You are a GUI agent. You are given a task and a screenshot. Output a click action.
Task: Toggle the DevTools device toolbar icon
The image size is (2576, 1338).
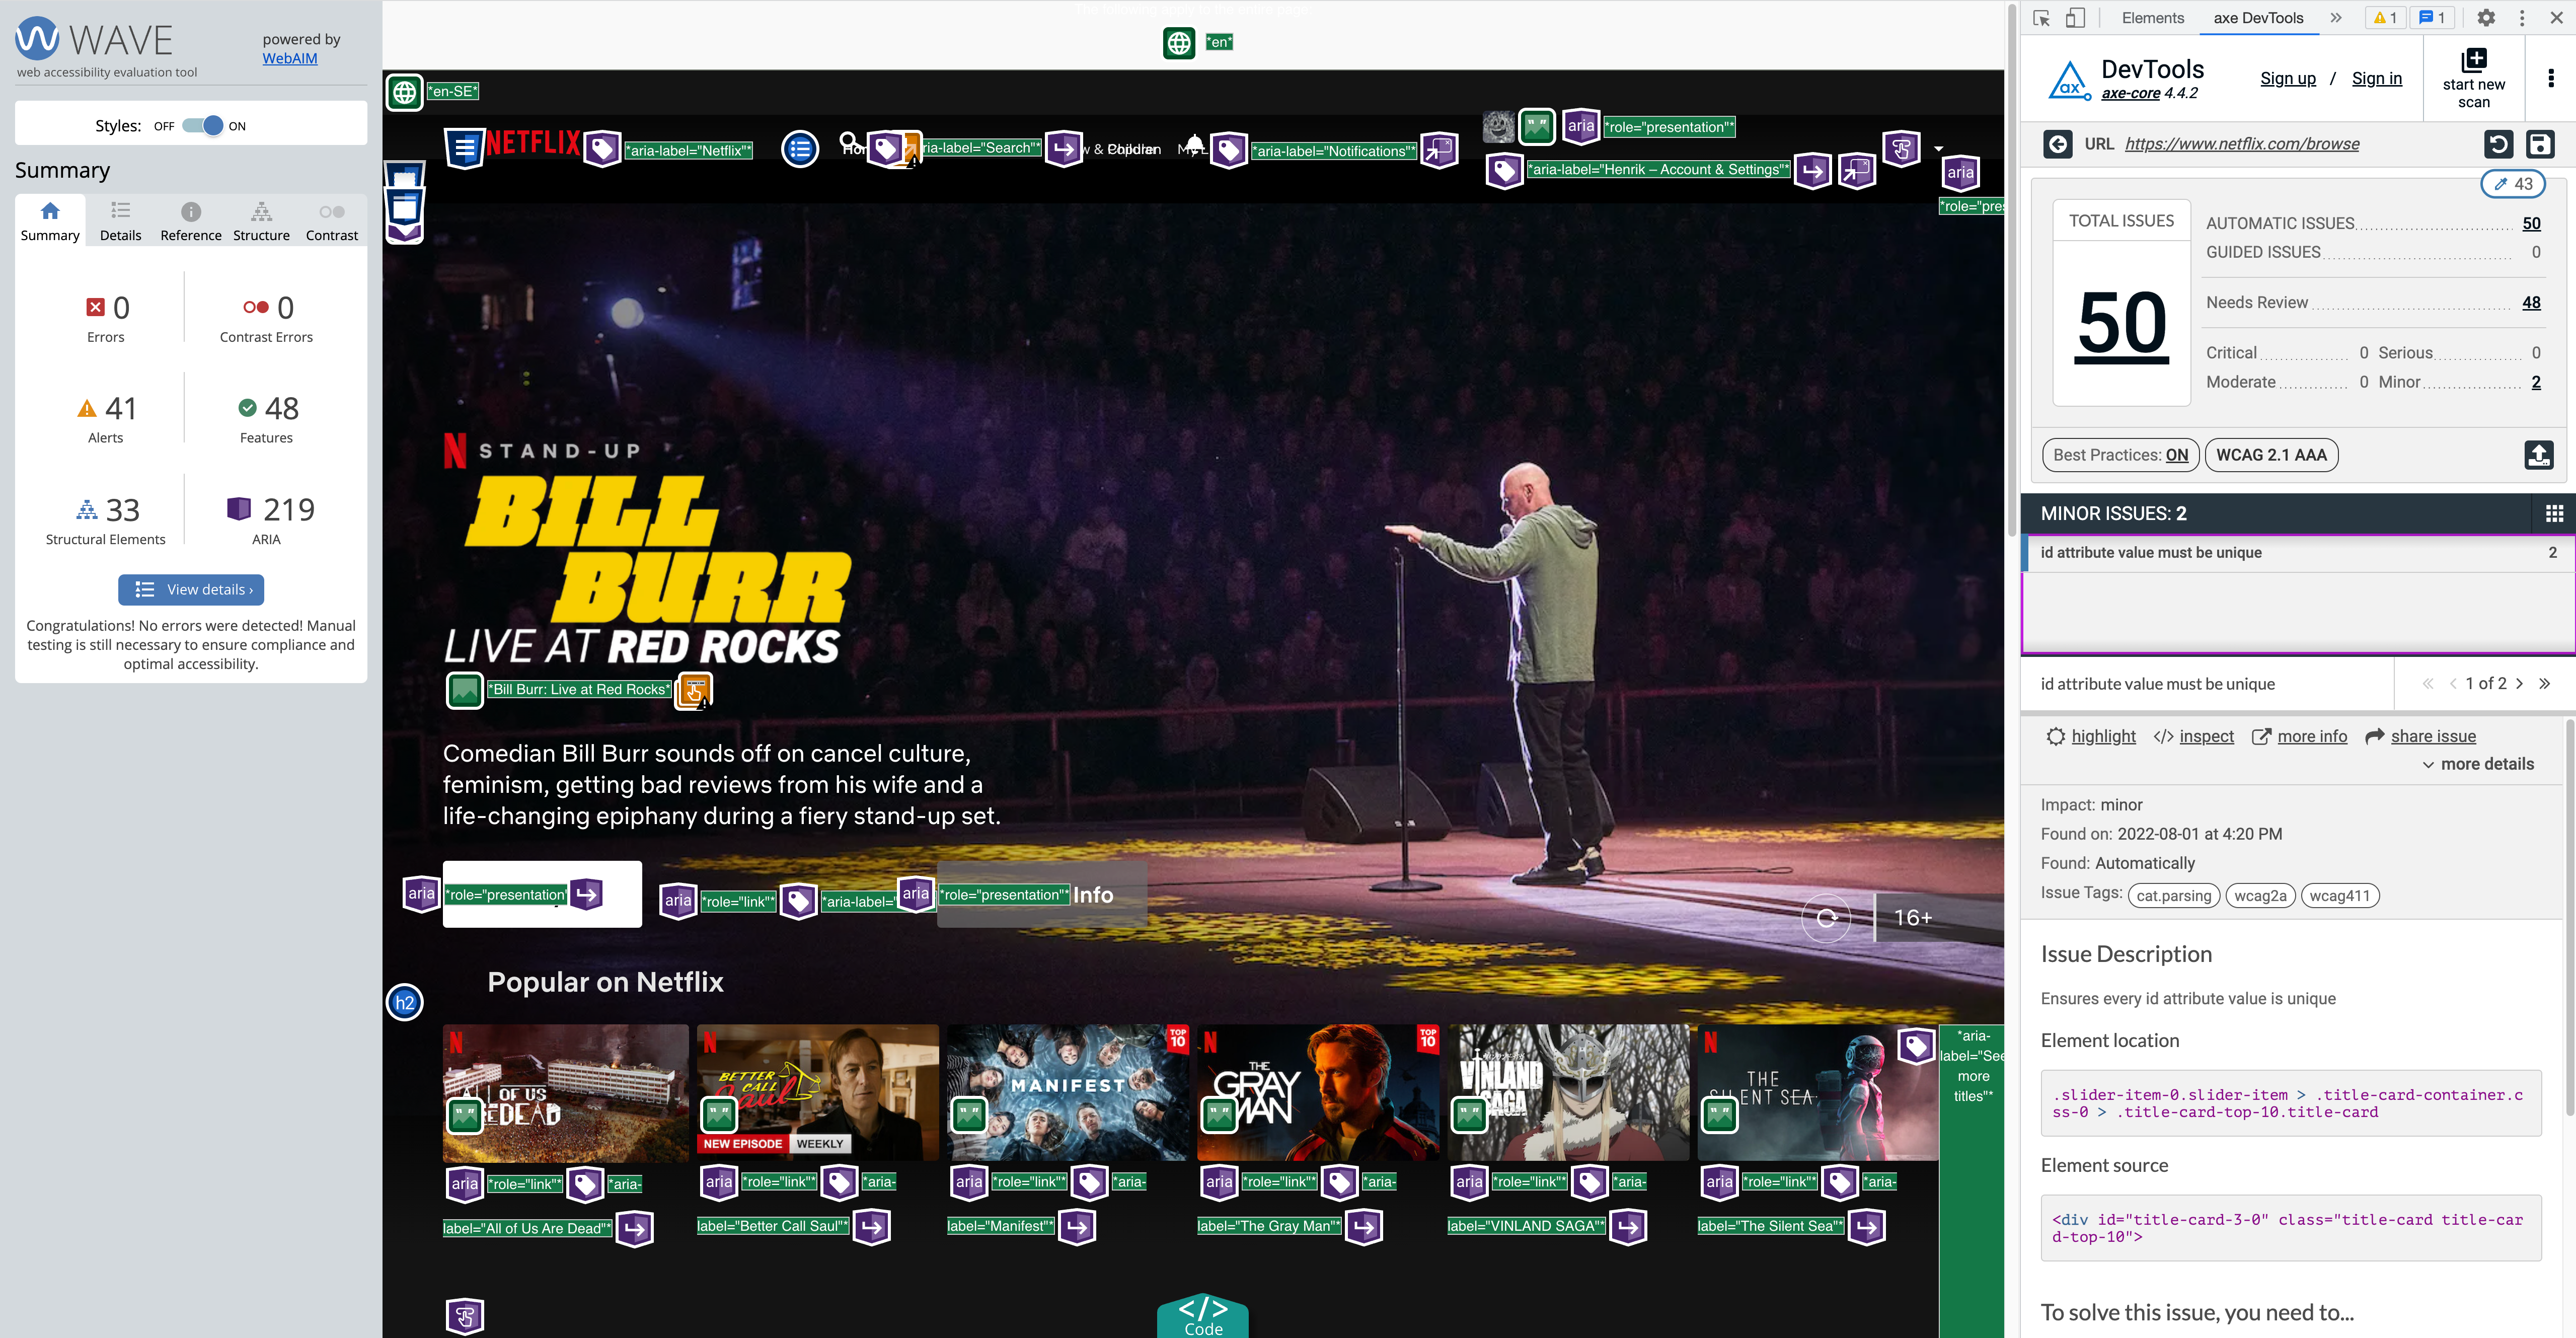pos(2076,18)
